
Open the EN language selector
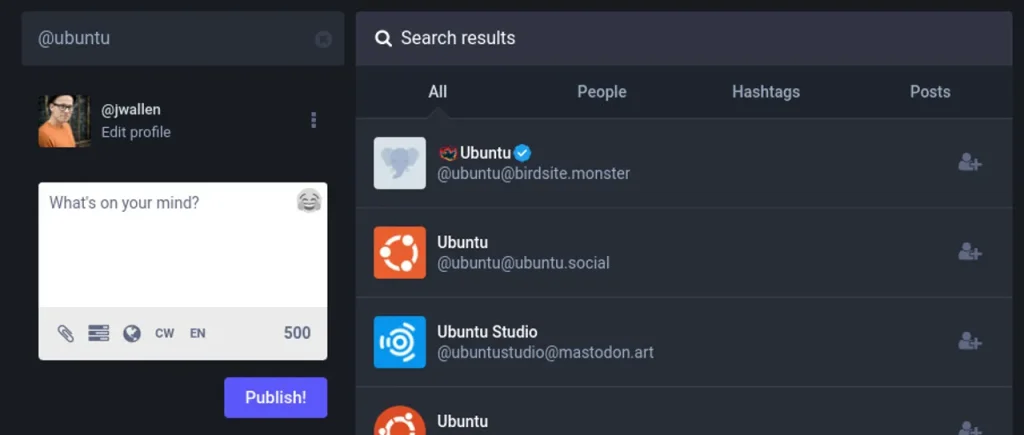pos(198,333)
